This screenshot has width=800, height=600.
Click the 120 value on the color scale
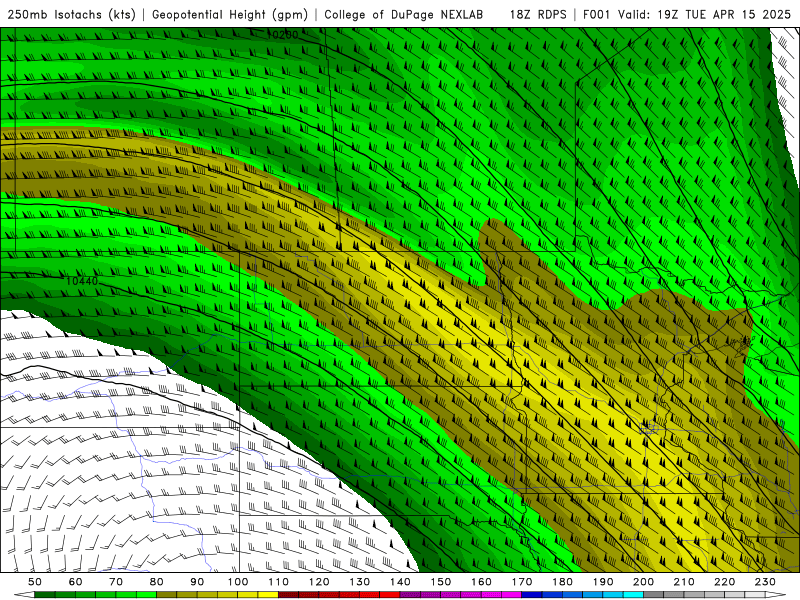[x=319, y=582]
